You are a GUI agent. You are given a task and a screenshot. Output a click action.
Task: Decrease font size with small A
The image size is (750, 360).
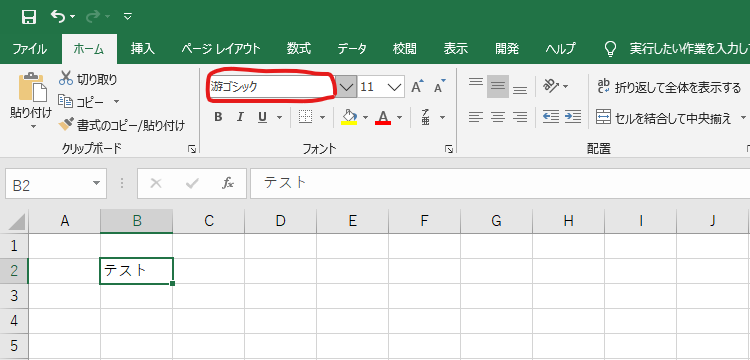(x=439, y=86)
